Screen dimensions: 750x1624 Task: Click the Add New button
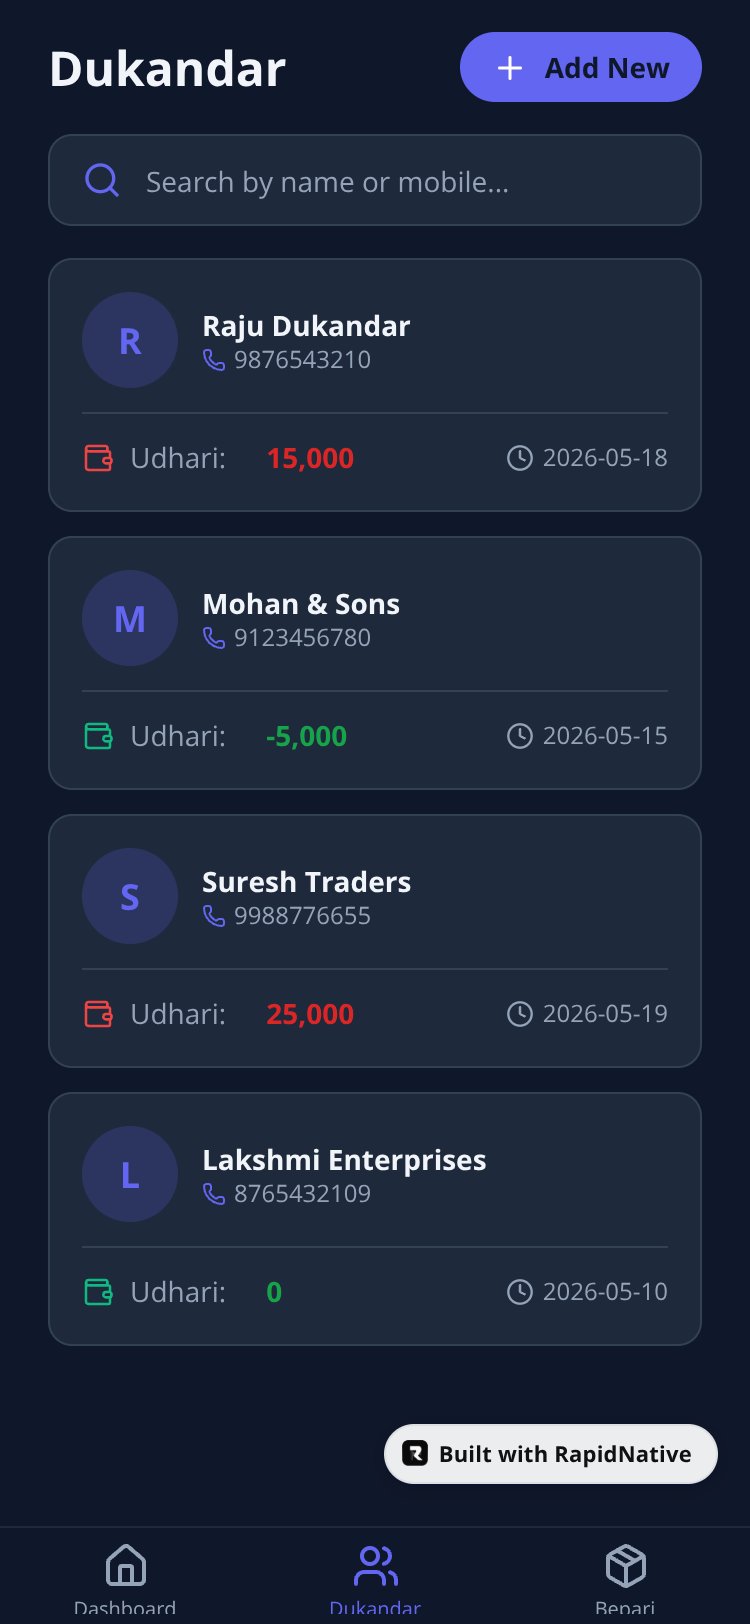pyautogui.click(x=581, y=67)
